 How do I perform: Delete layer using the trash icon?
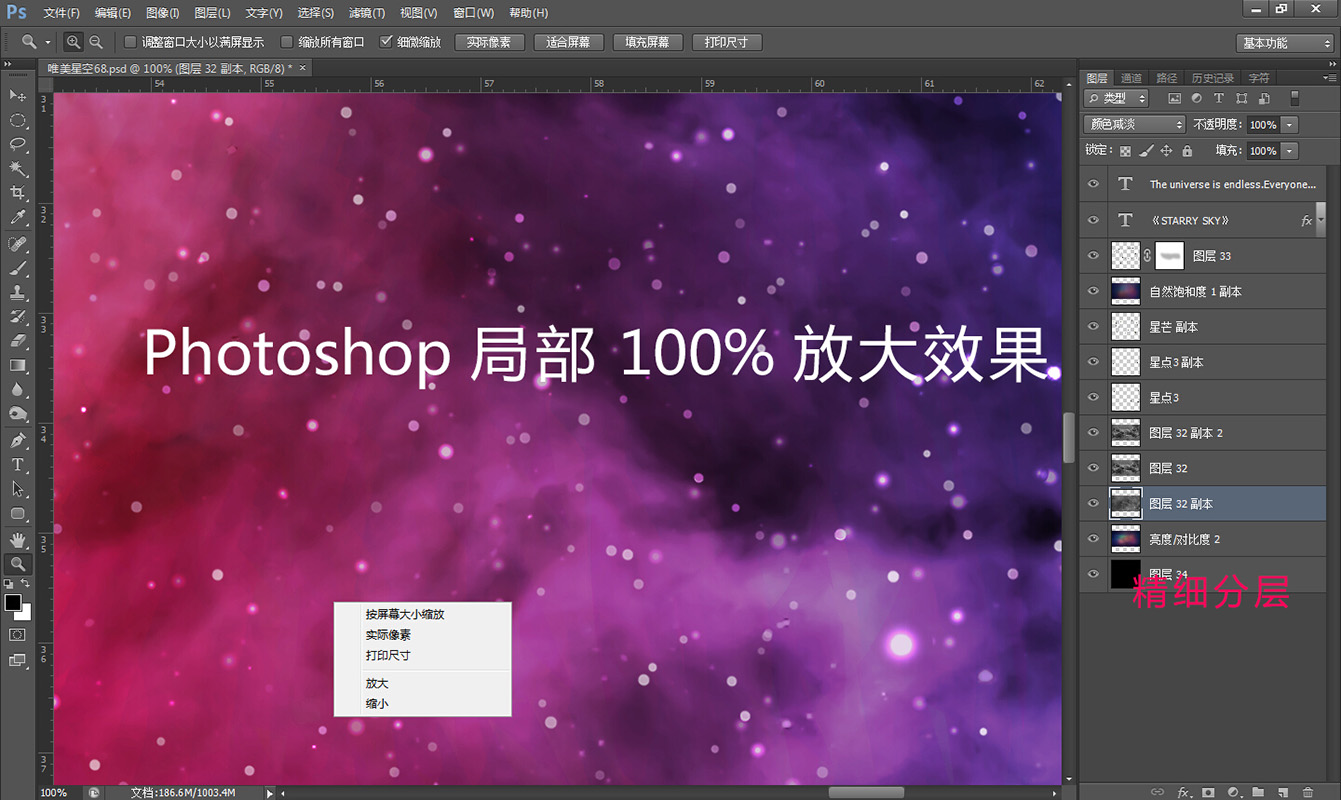tap(1308, 792)
